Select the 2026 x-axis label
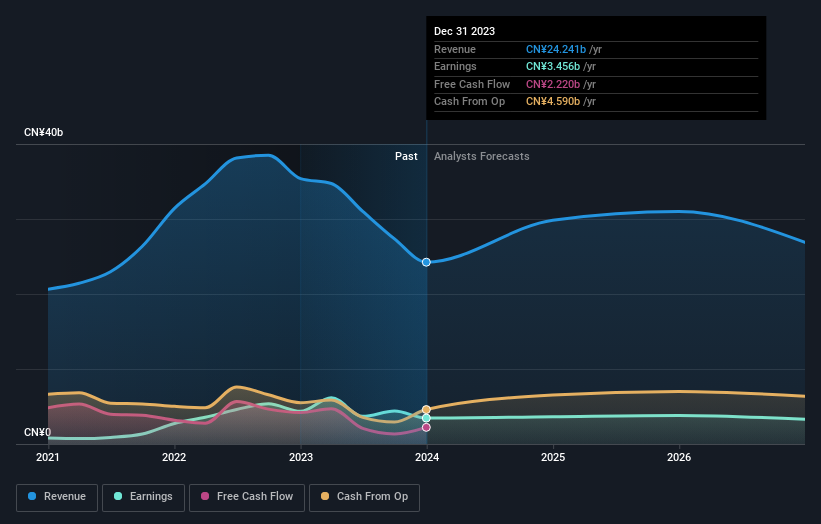 tap(679, 457)
